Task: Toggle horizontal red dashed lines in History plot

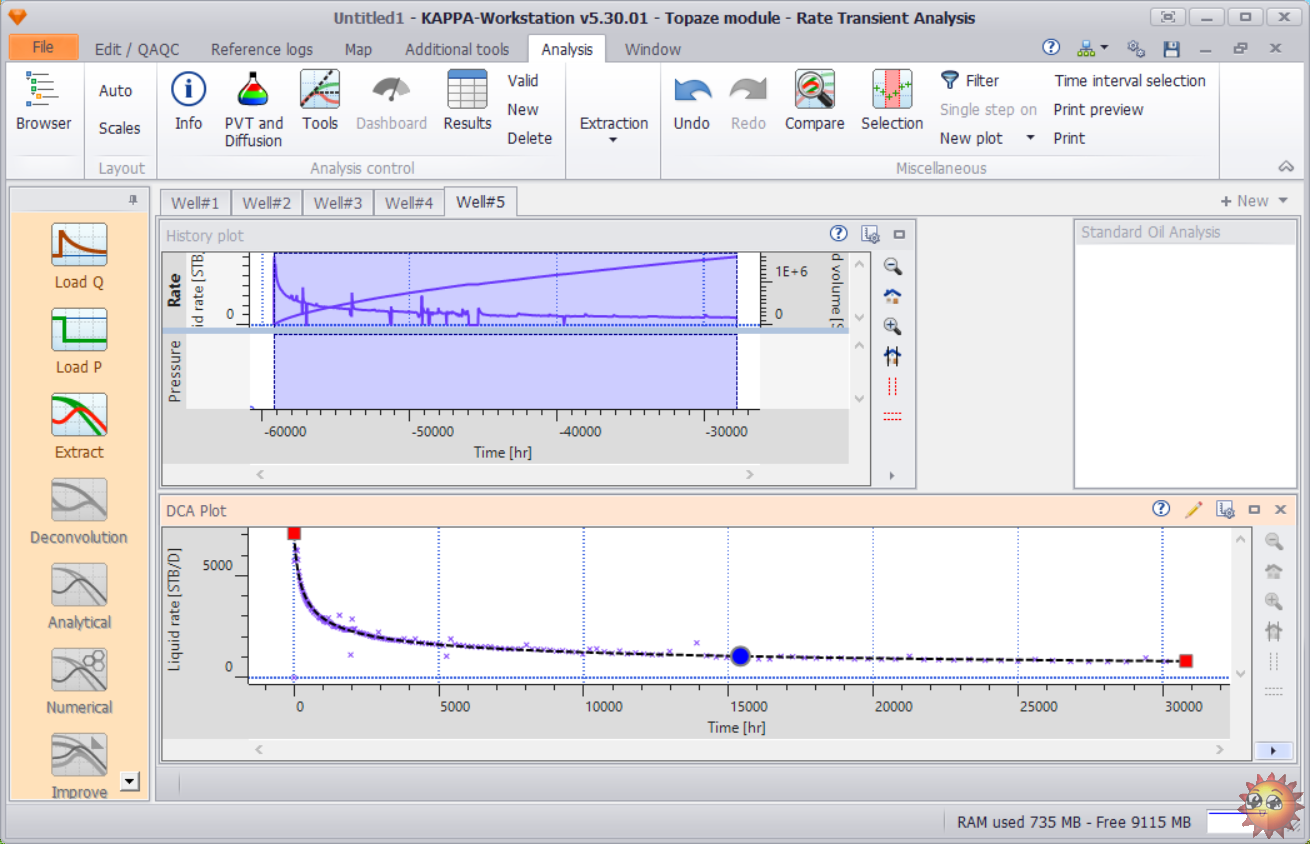Action: pyautogui.click(x=893, y=416)
